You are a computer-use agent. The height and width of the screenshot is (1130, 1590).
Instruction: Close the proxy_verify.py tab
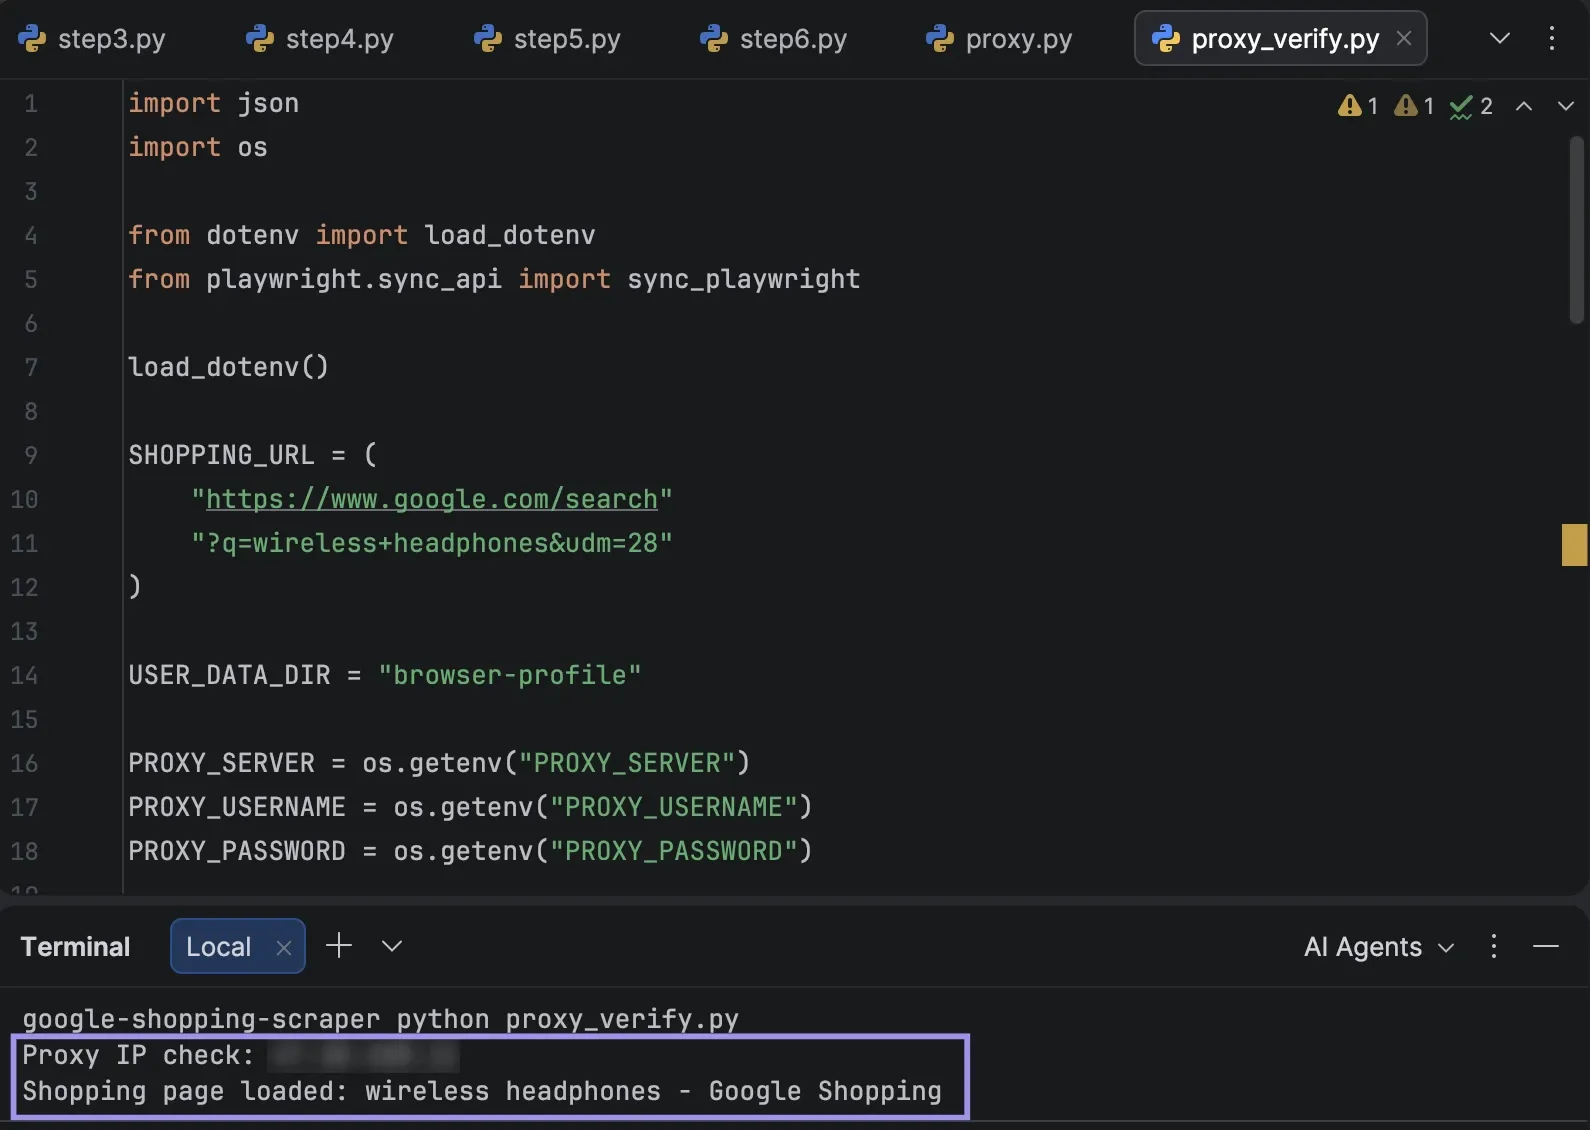[x=1404, y=38]
